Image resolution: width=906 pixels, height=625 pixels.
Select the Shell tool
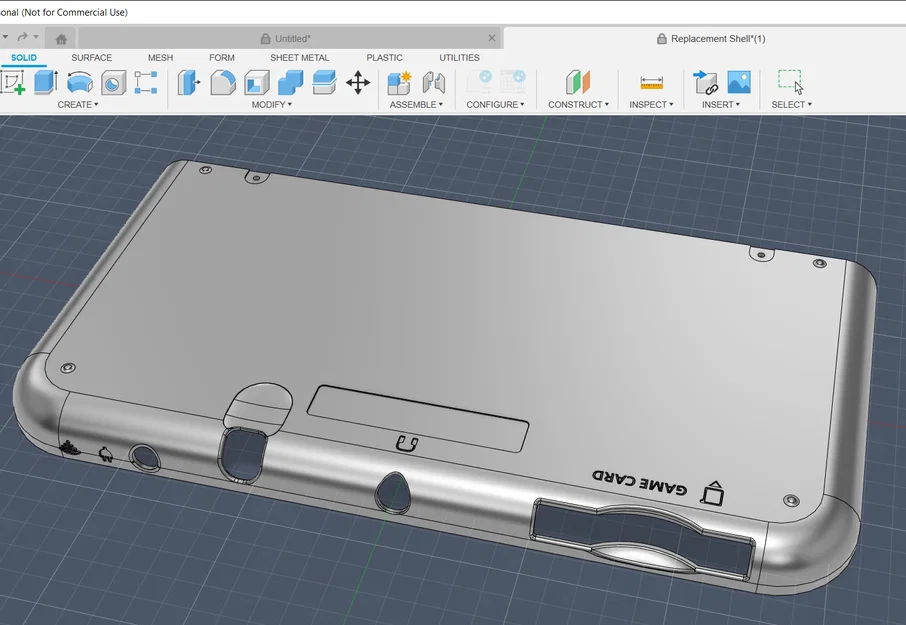(x=257, y=83)
